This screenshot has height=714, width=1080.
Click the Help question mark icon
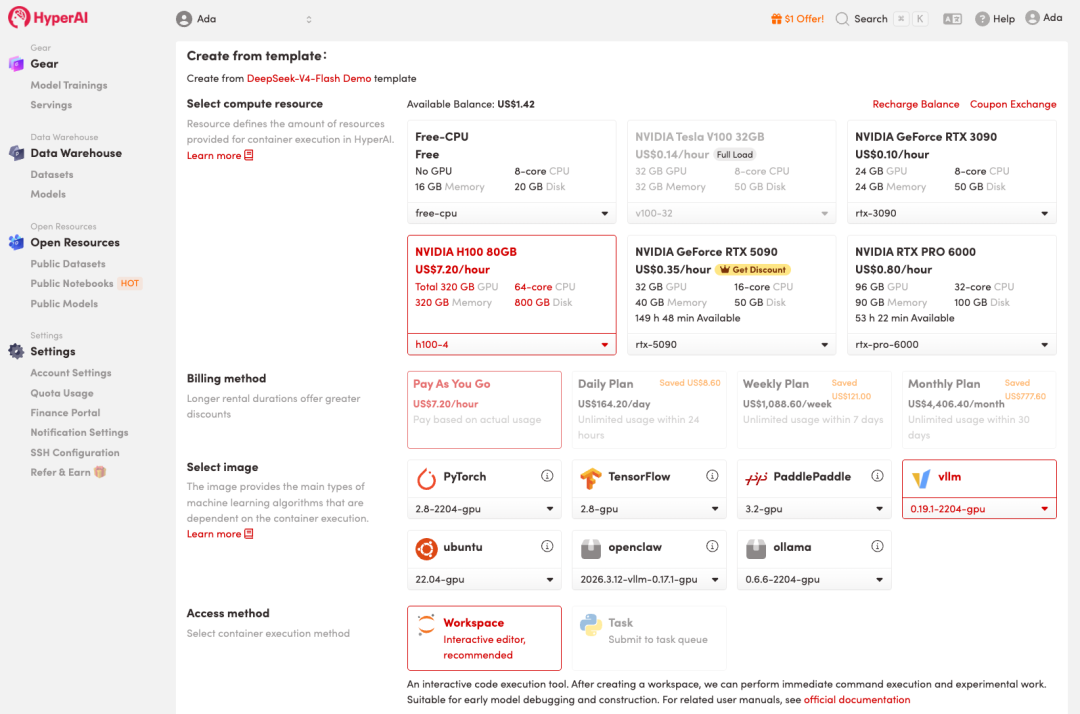[x=982, y=19]
